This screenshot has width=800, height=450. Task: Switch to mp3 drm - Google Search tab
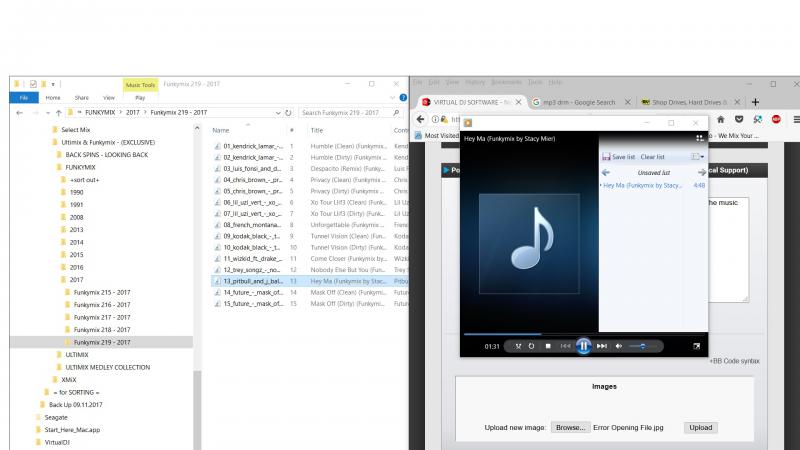579,102
